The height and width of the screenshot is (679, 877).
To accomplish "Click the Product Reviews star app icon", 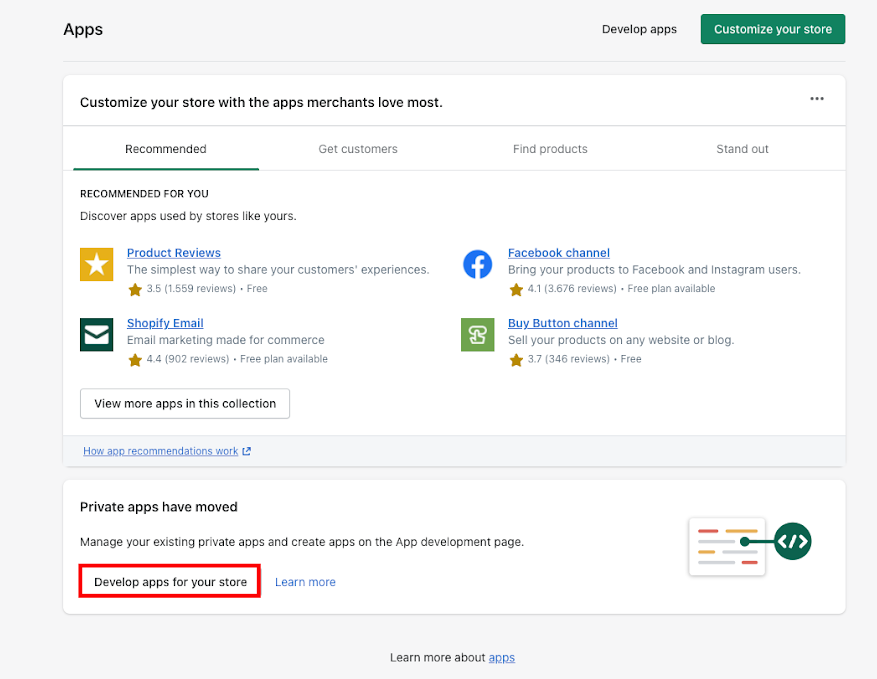I will 96,264.
